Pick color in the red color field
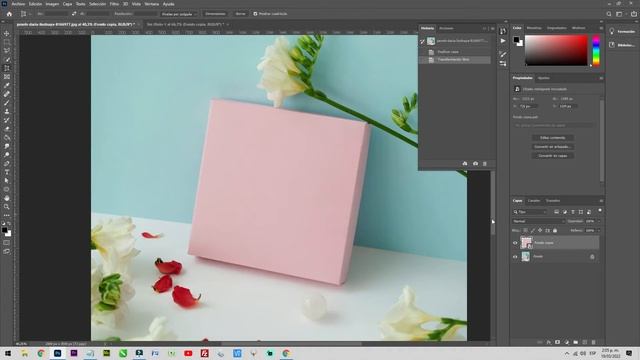This screenshot has width=640, height=360. pyautogui.click(x=556, y=50)
